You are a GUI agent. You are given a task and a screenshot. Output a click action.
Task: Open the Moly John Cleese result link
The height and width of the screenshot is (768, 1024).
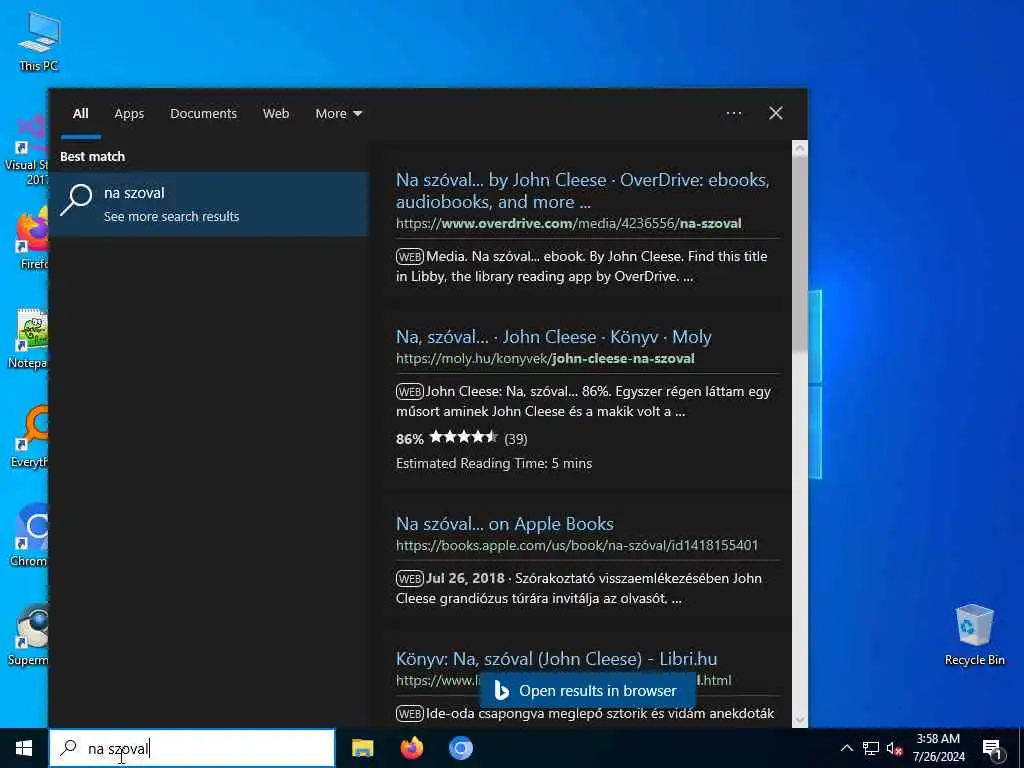point(553,337)
